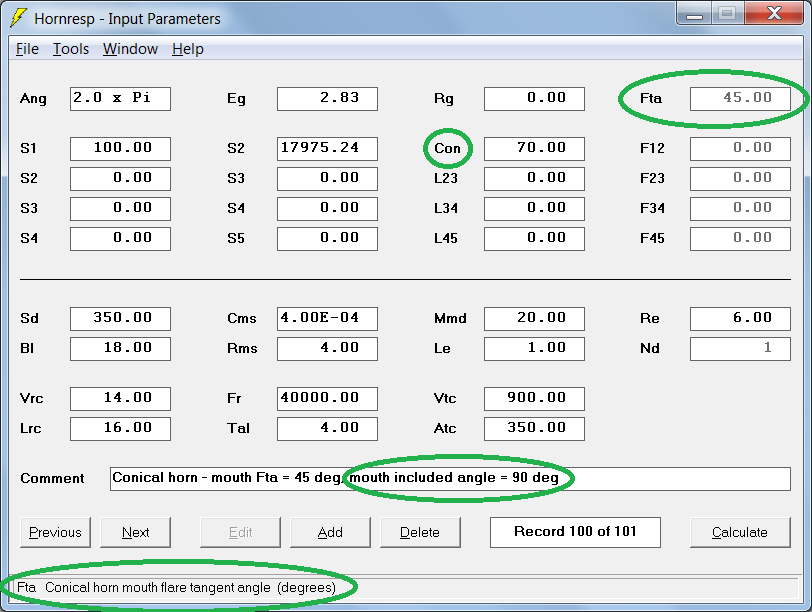Go to the Previous record

click(x=55, y=532)
